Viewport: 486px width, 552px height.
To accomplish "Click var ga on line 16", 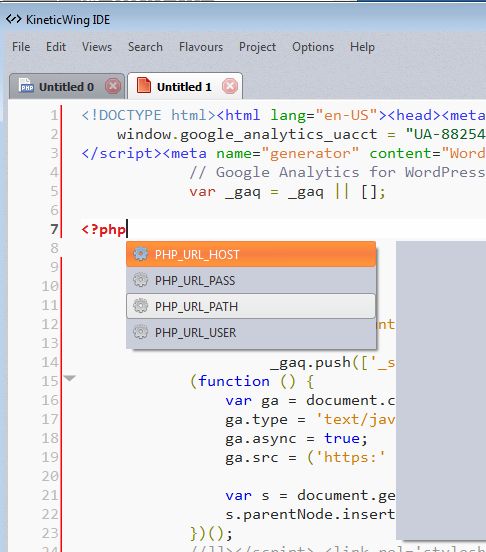I will coord(252,401).
